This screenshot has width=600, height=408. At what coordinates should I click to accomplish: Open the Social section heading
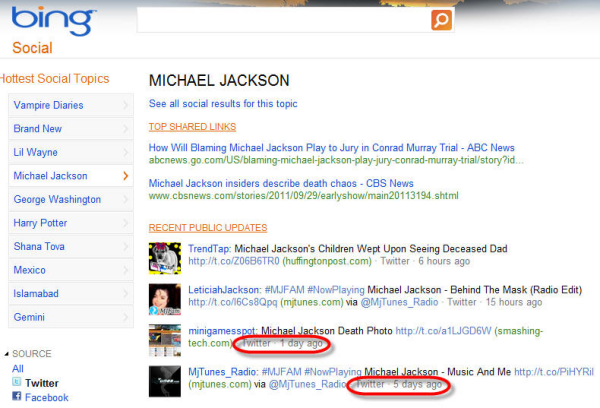[x=32, y=48]
